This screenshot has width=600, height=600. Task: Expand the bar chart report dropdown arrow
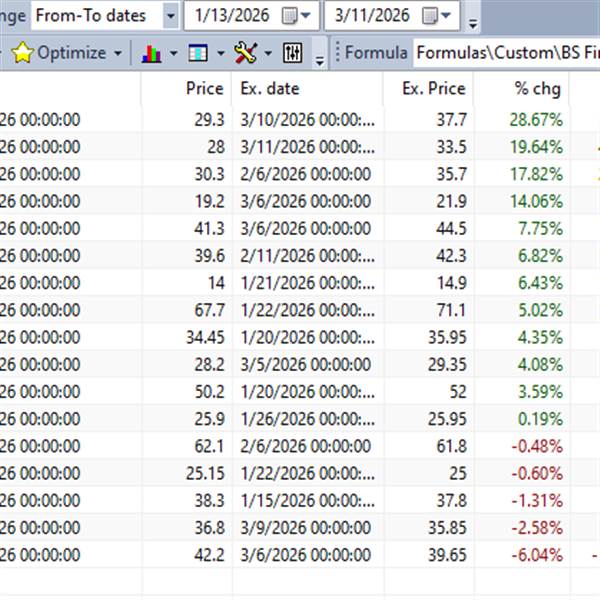tap(174, 53)
